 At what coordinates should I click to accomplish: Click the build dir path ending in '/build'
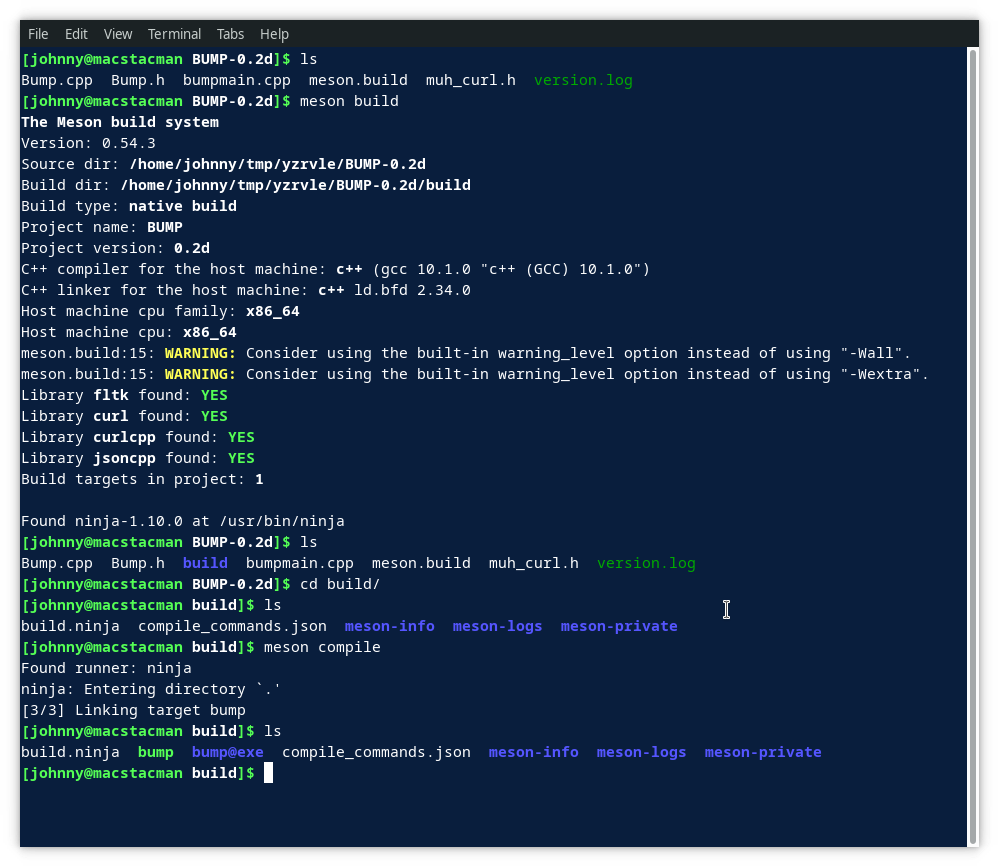pyautogui.click(x=296, y=185)
